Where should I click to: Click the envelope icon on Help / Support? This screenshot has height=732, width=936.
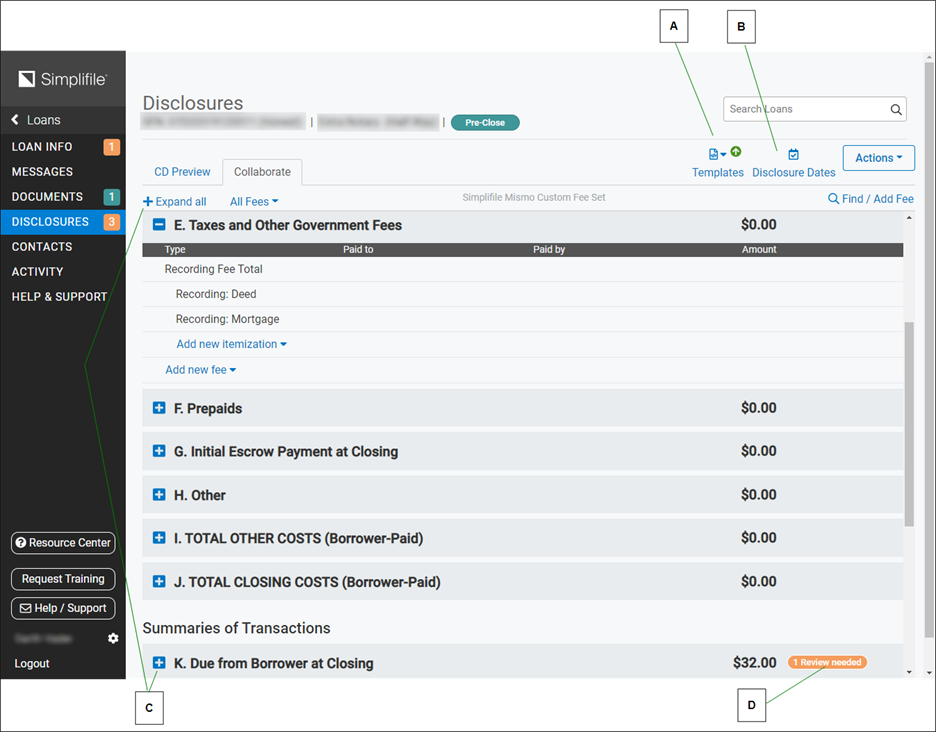[26, 608]
